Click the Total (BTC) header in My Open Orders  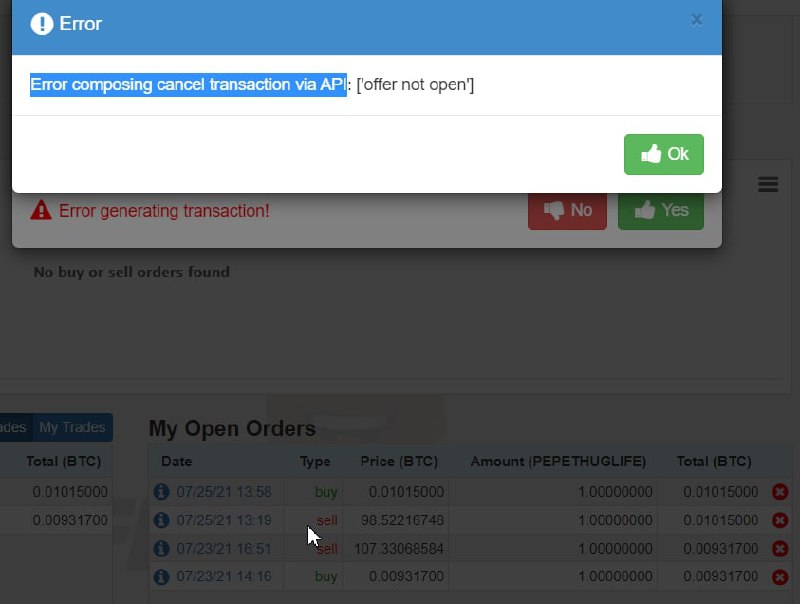coord(714,461)
